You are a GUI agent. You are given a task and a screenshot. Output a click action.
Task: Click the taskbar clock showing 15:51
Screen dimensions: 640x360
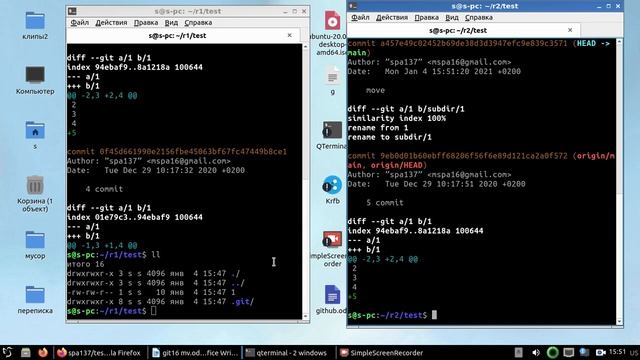(617, 351)
